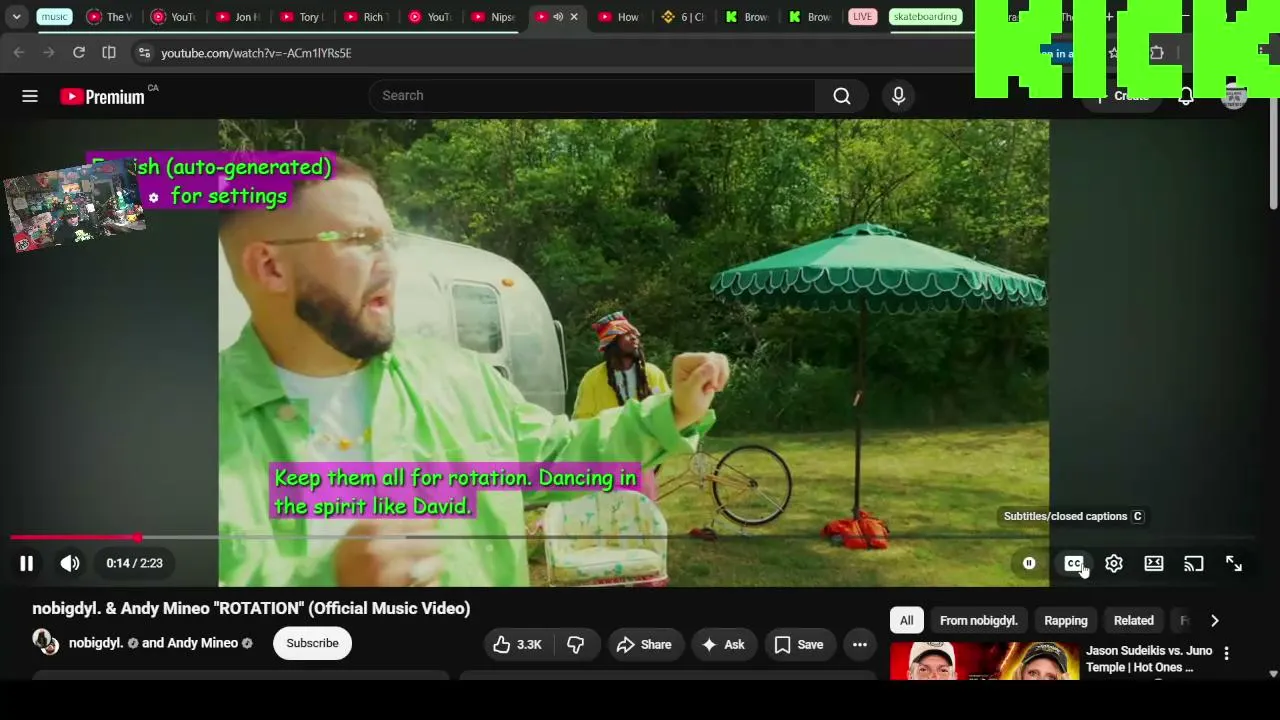Dislike the ROTATION video
Image resolution: width=1280 pixels, height=720 pixels.
click(x=575, y=645)
